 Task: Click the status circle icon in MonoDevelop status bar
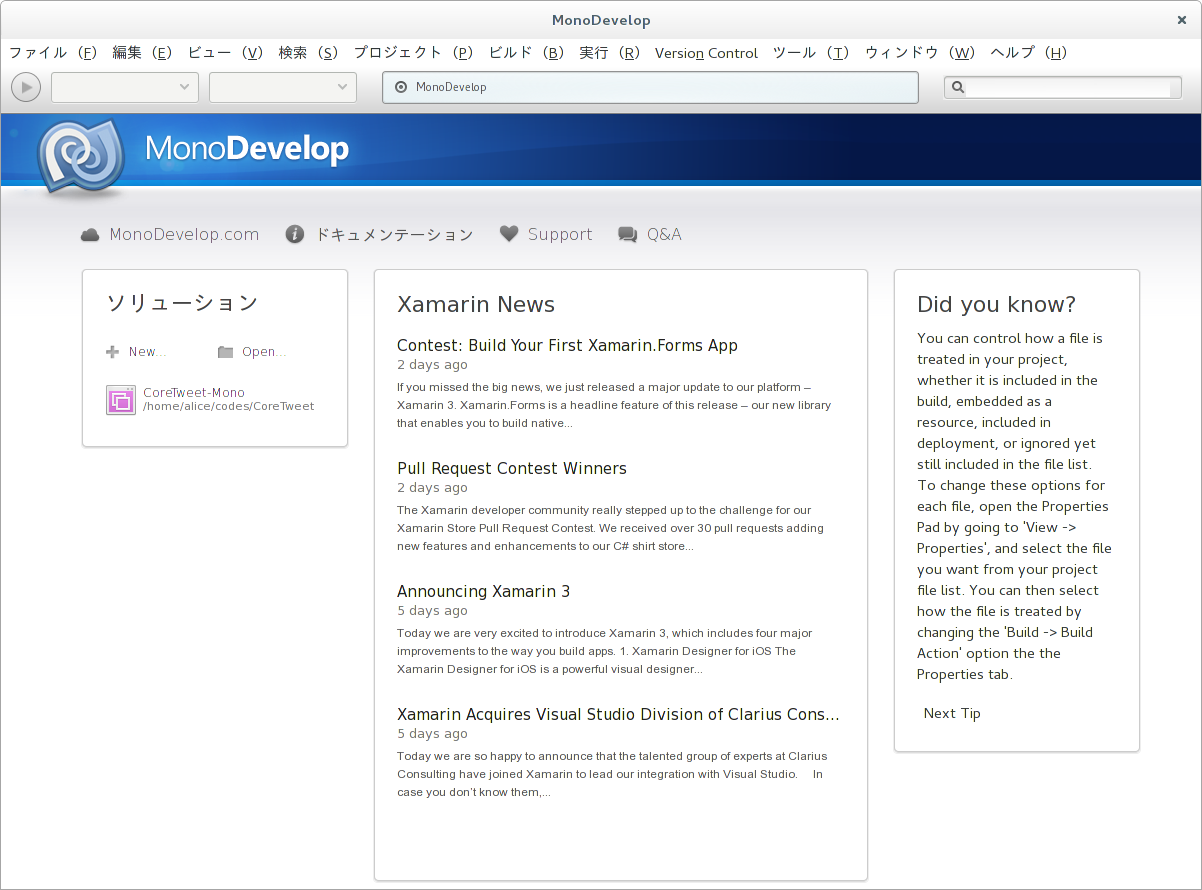tap(401, 87)
